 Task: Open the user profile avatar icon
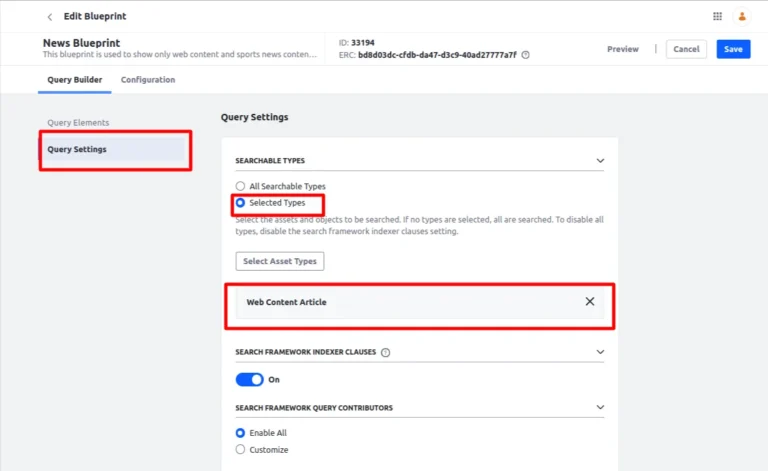tap(742, 16)
